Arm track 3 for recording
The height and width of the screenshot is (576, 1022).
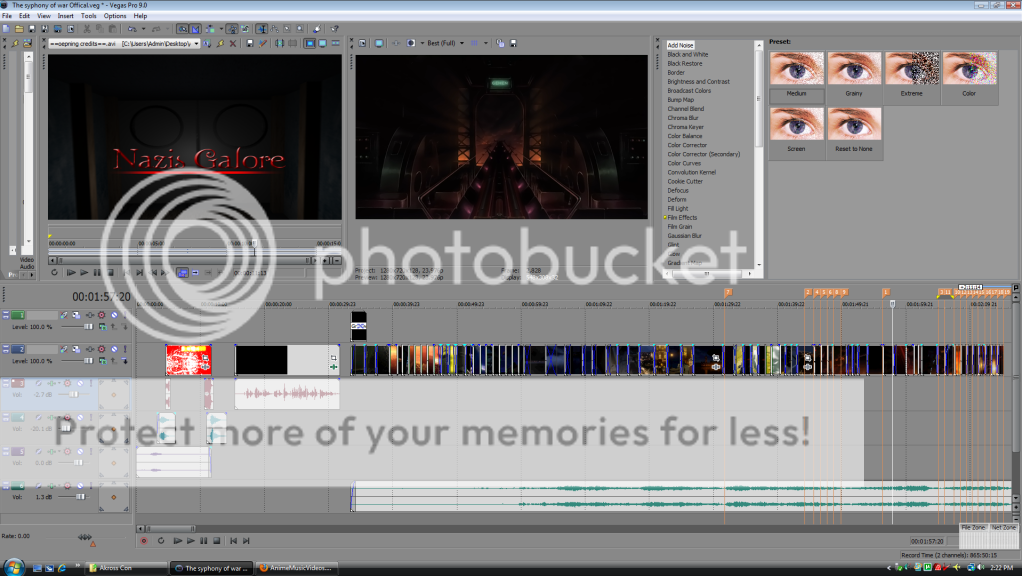(x=67, y=383)
